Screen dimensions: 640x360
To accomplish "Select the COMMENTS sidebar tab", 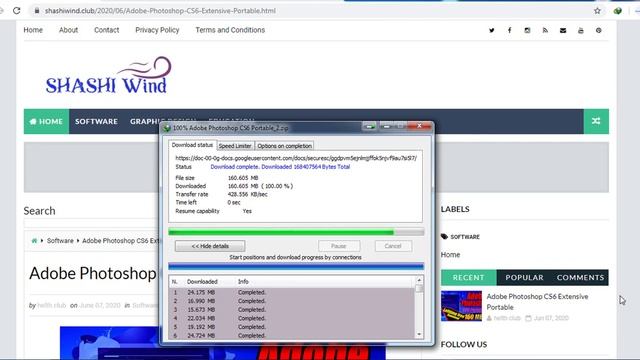I will coord(580,278).
